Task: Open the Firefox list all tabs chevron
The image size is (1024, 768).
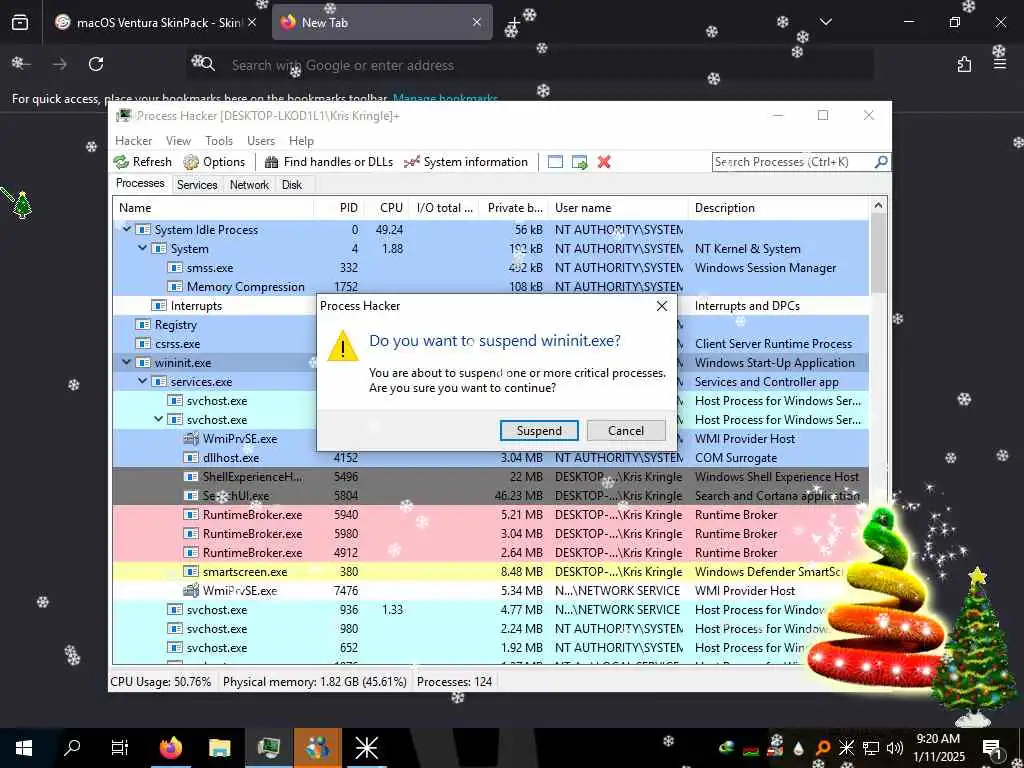Action: [x=826, y=22]
